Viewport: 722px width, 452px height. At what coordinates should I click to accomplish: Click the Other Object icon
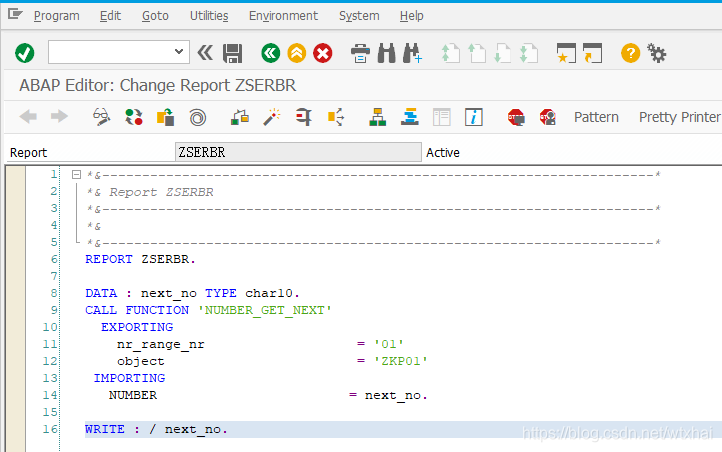(165, 117)
